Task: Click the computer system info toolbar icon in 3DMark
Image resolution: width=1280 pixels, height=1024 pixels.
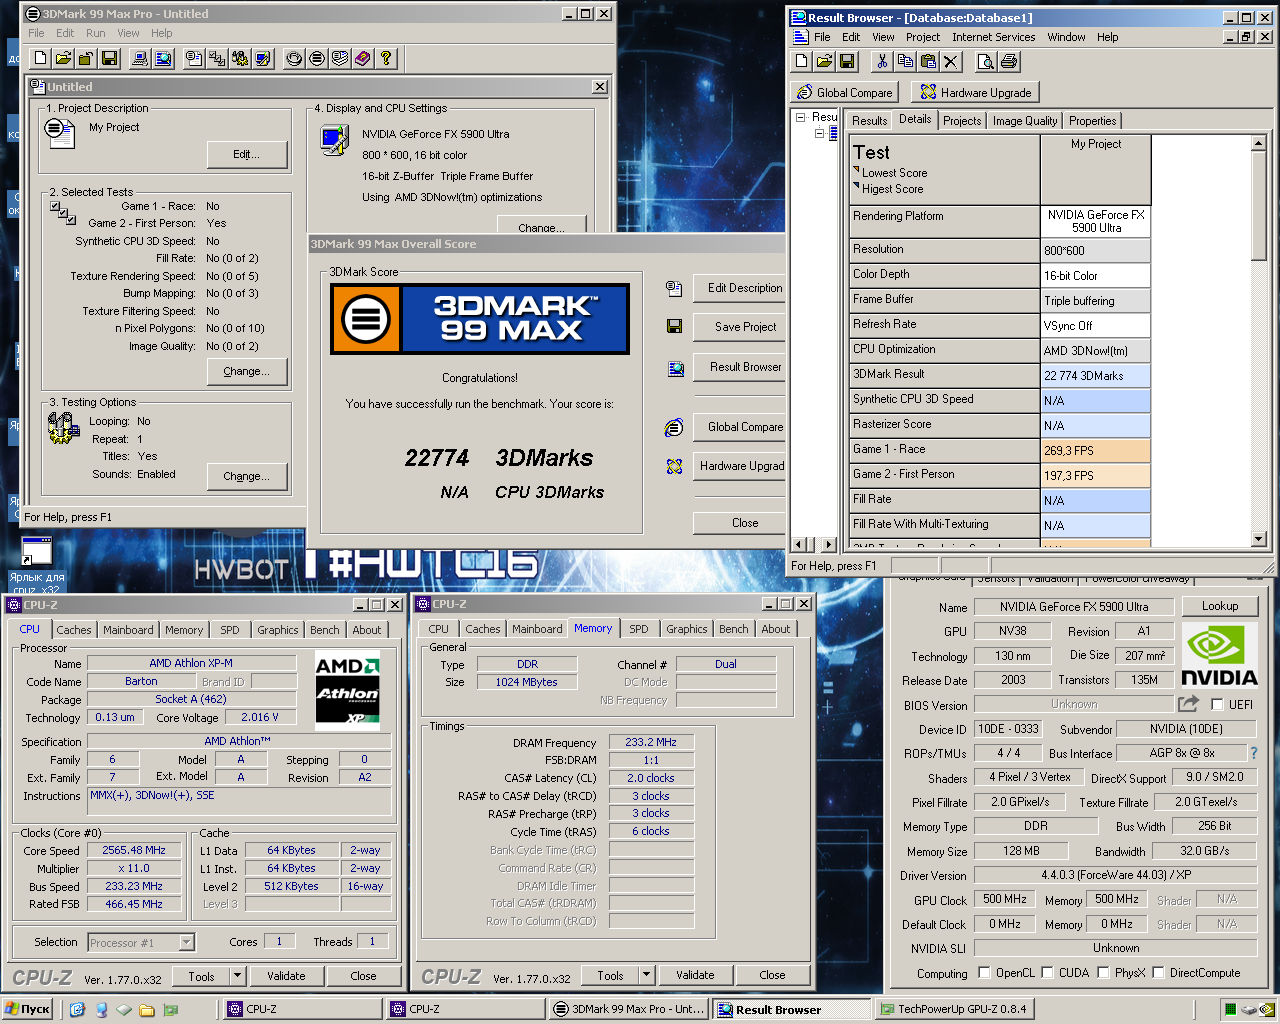Action: click(x=141, y=59)
